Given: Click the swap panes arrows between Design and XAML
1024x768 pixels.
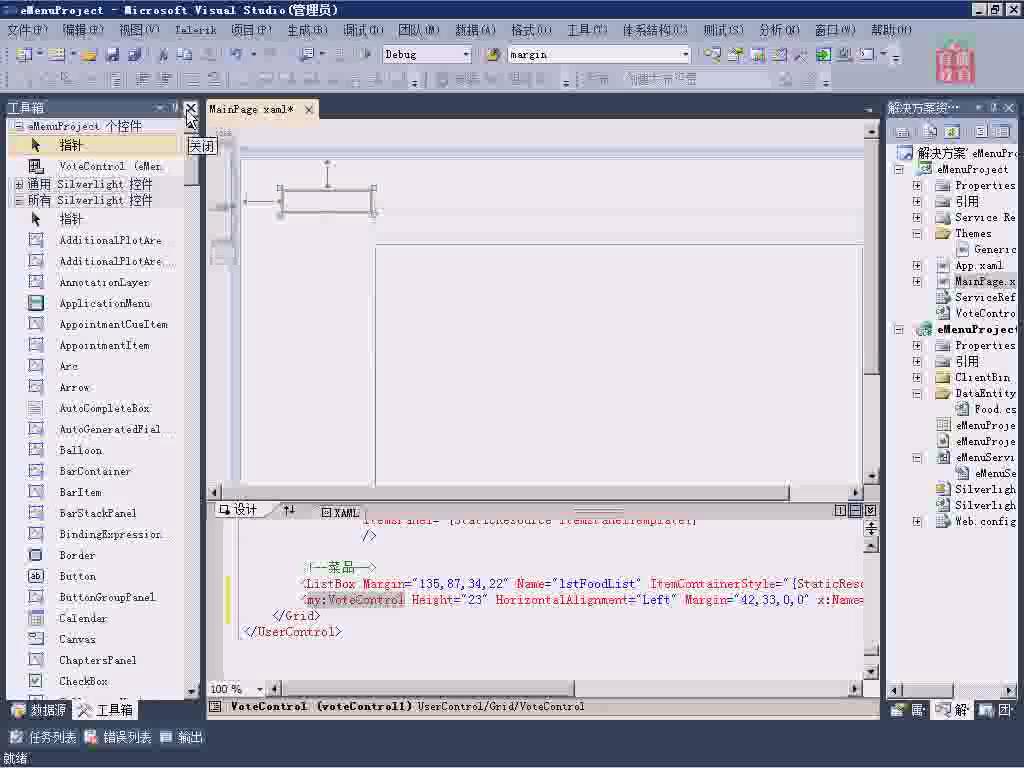Looking at the screenshot, I should pos(289,511).
